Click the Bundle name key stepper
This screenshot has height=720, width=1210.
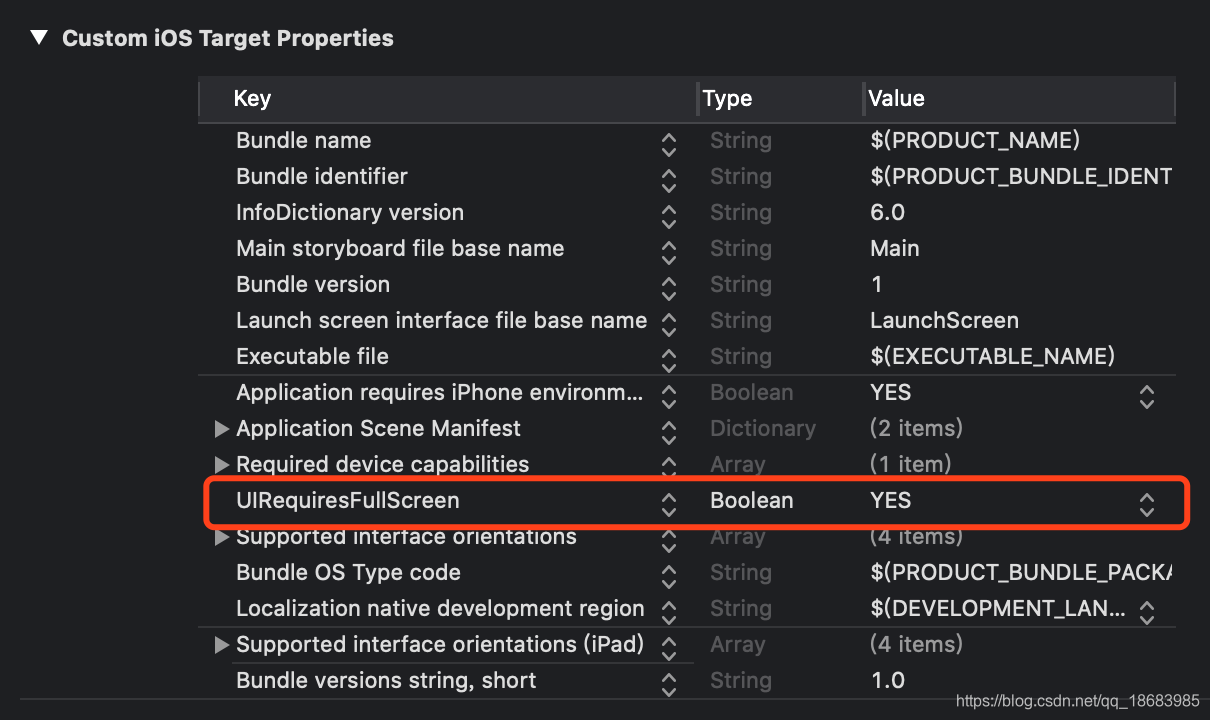[668, 144]
